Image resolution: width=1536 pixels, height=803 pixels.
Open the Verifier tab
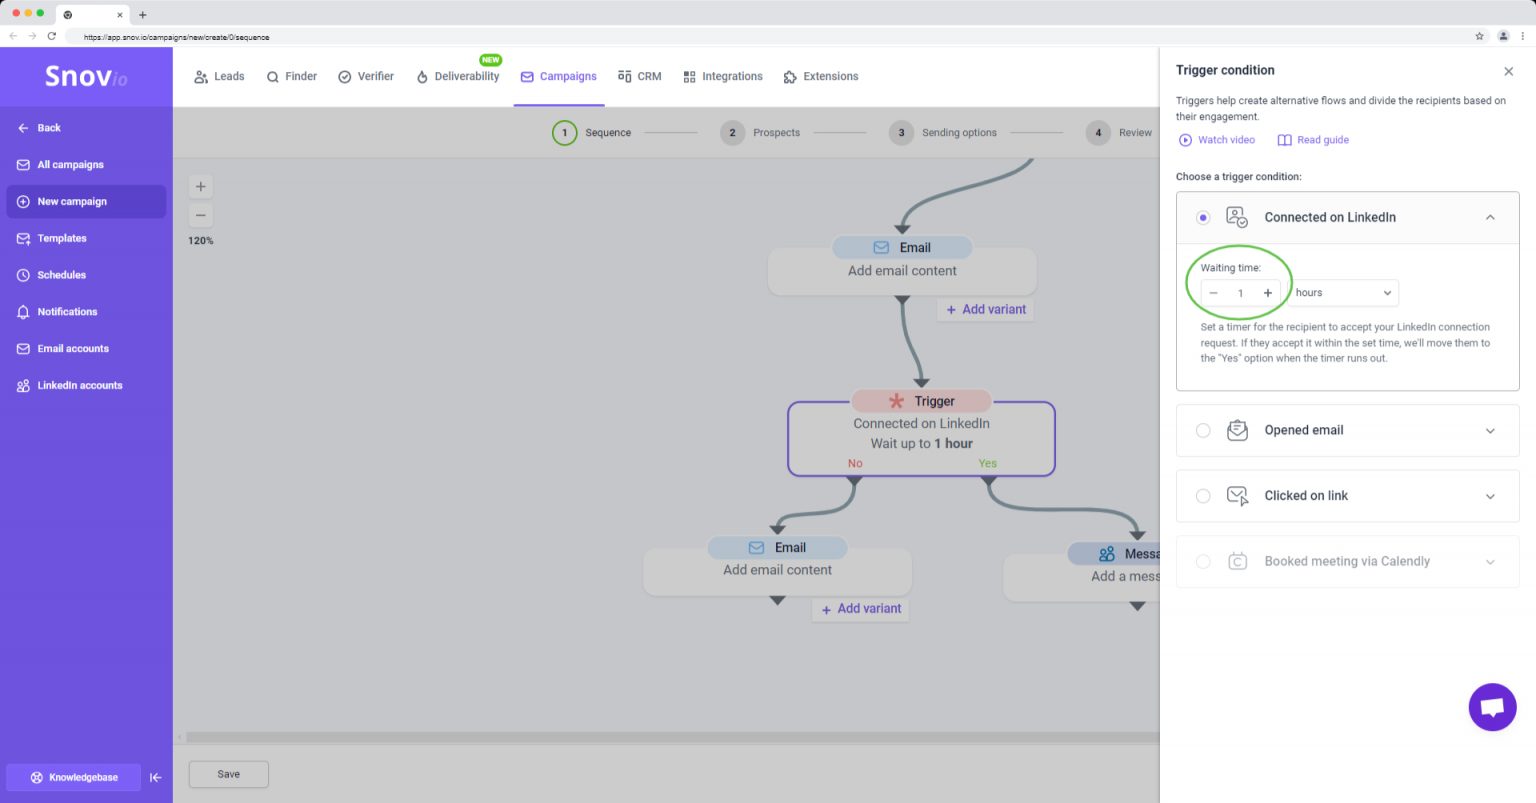[x=366, y=76]
